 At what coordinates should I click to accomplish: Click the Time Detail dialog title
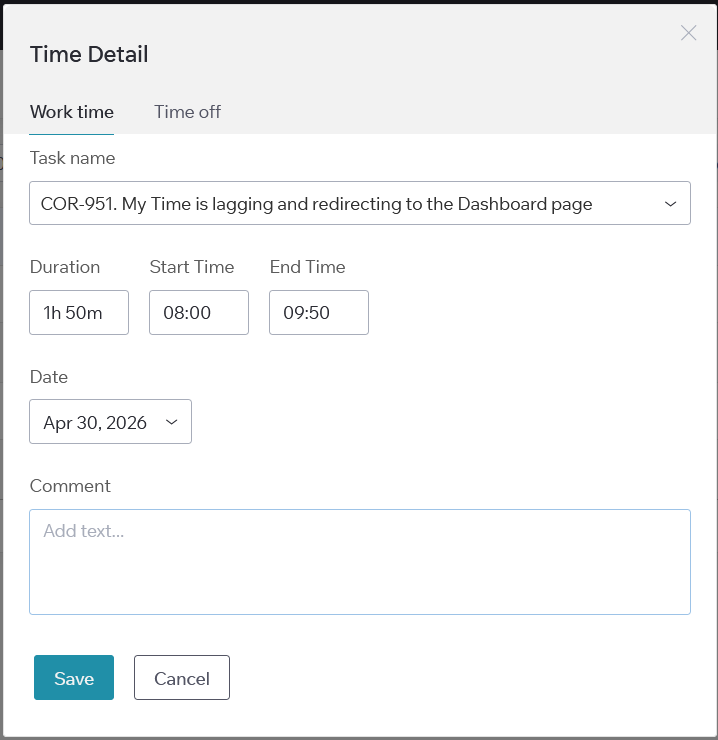[89, 54]
